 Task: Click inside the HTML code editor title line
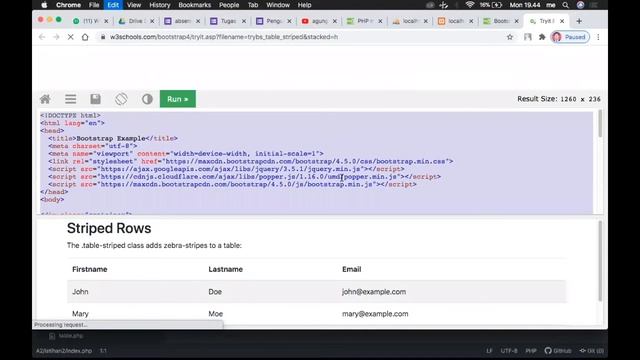(113, 138)
